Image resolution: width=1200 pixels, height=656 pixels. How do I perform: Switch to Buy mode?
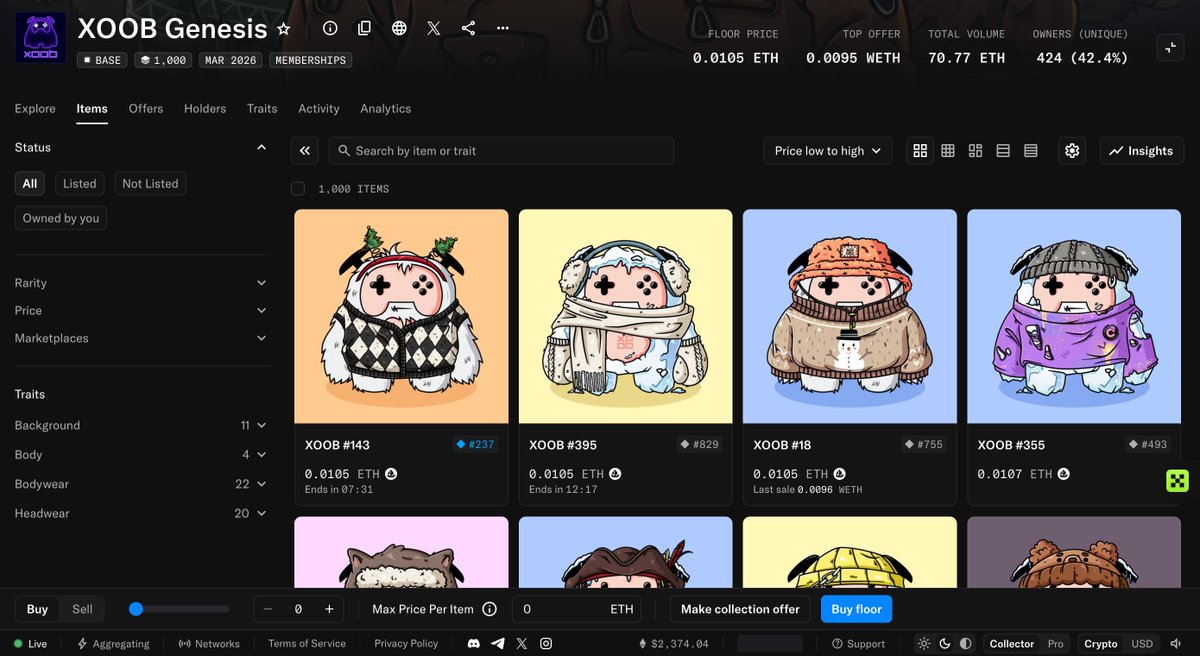[37, 609]
